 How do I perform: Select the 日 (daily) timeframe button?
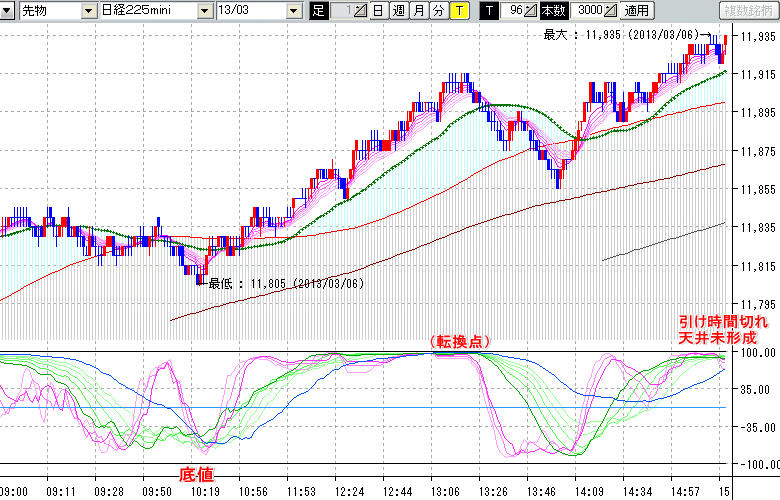tap(378, 11)
